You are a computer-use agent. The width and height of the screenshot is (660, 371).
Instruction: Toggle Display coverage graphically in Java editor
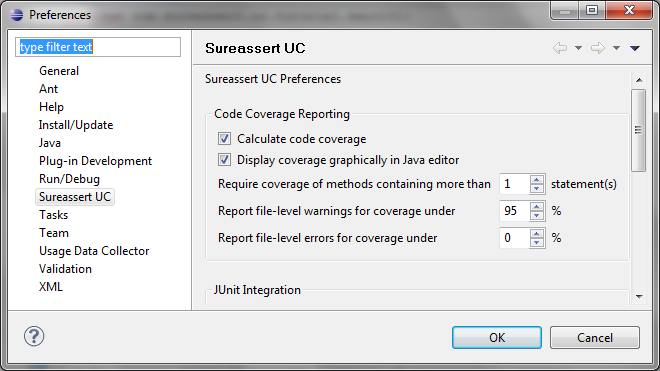click(224, 160)
